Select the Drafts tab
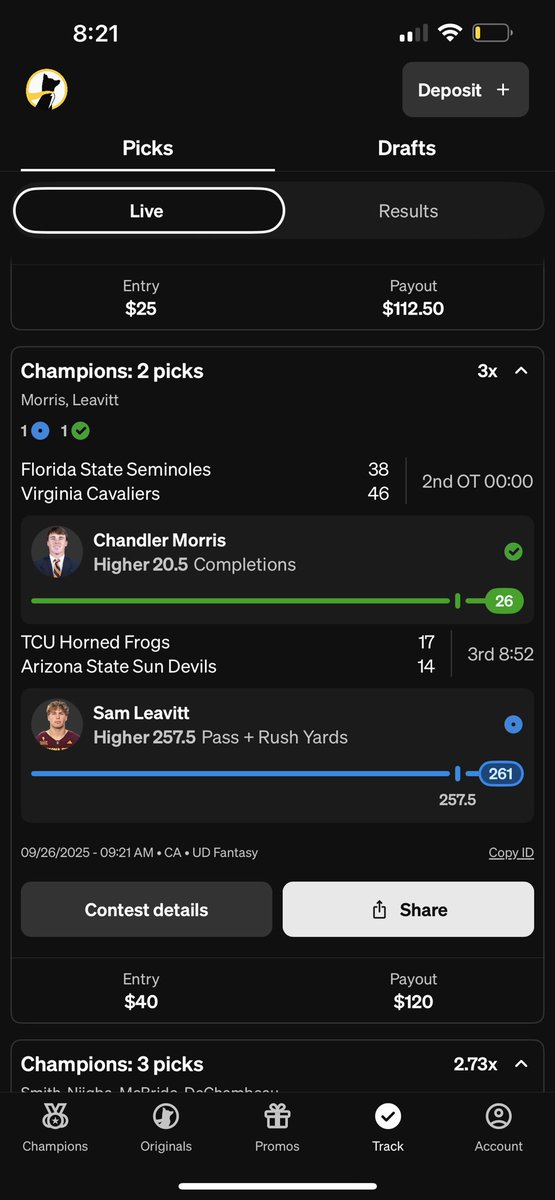The image size is (555, 1200). point(407,148)
